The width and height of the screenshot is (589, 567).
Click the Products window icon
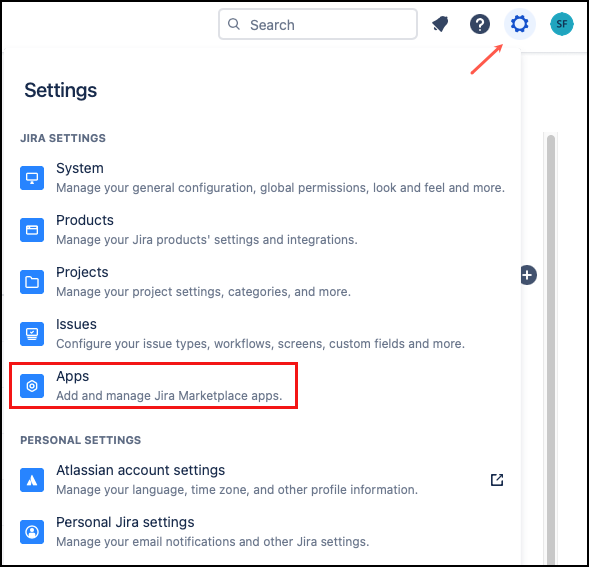[32, 230]
